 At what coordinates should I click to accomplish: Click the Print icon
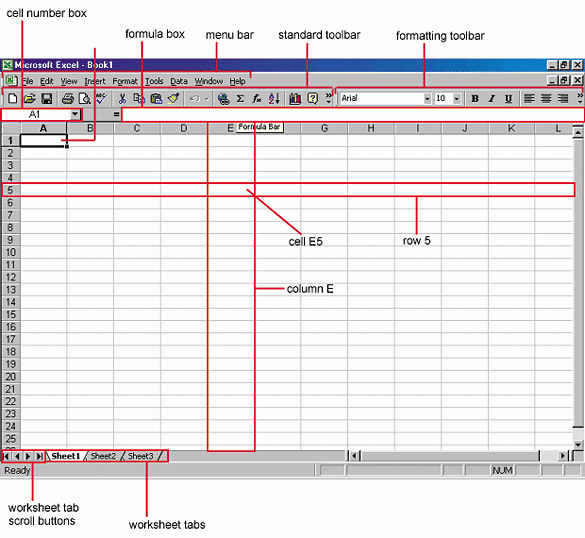click(68, 99)
